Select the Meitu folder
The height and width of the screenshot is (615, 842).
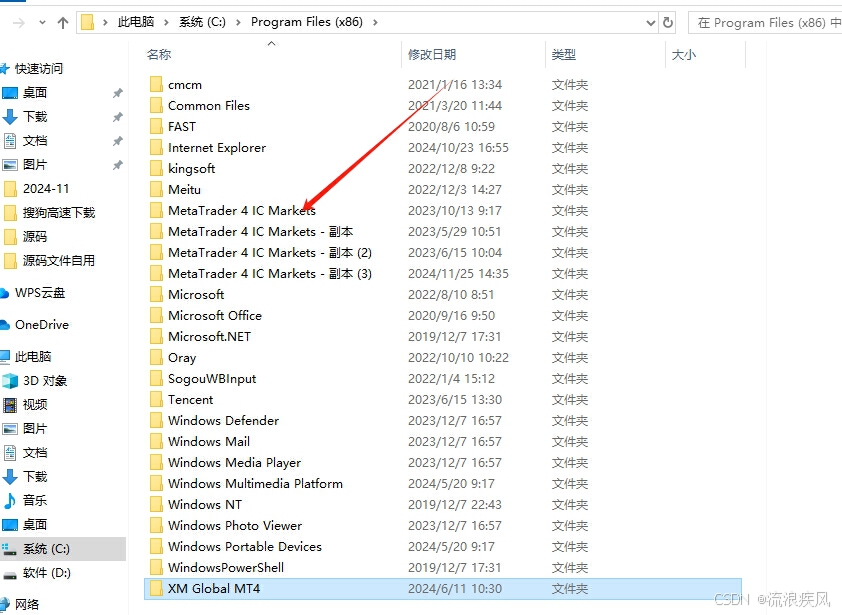(x=184, y=190)
